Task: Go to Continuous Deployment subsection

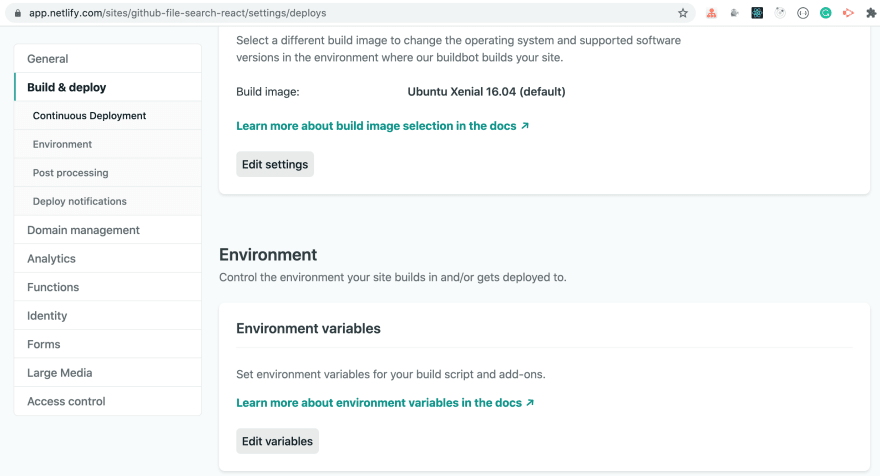Action: [108, 116]
